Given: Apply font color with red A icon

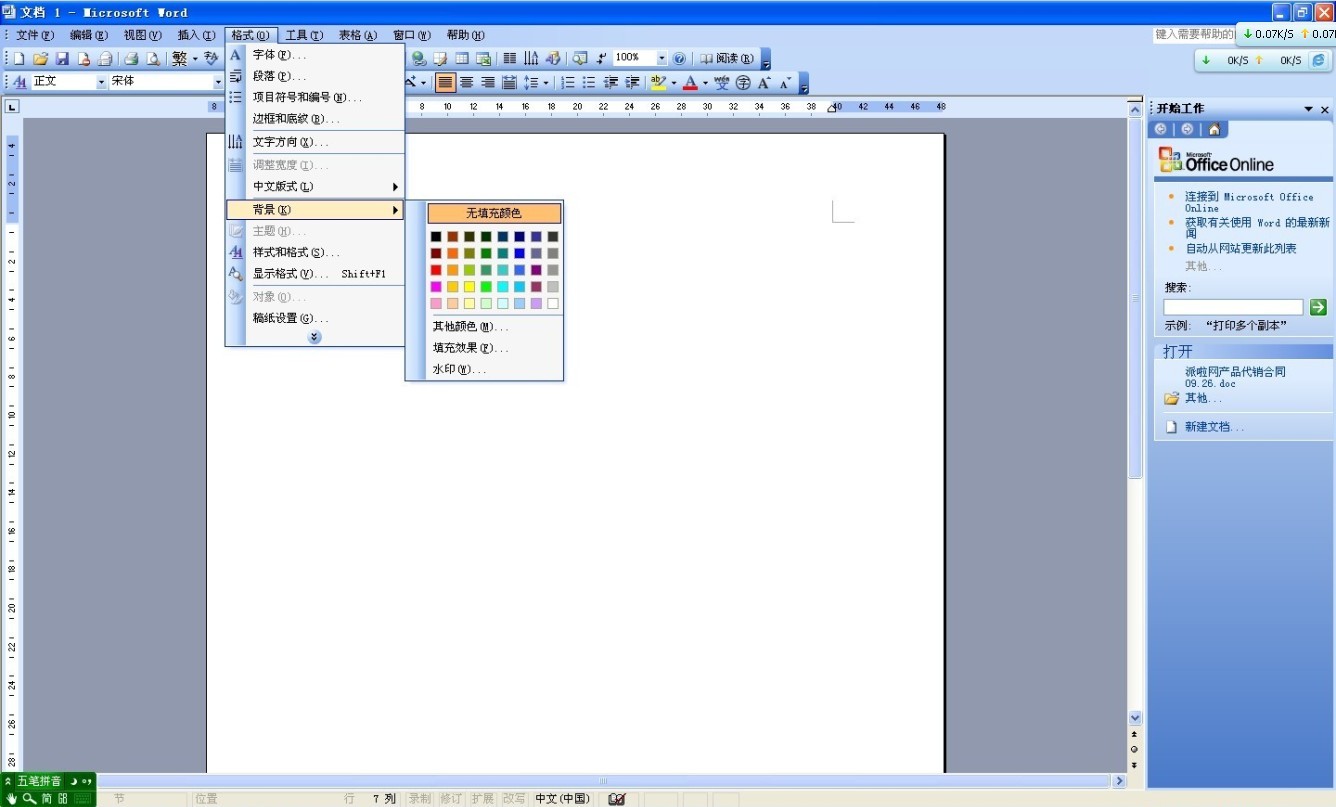Looking at the screenshot, I should (x=690, y=83).
